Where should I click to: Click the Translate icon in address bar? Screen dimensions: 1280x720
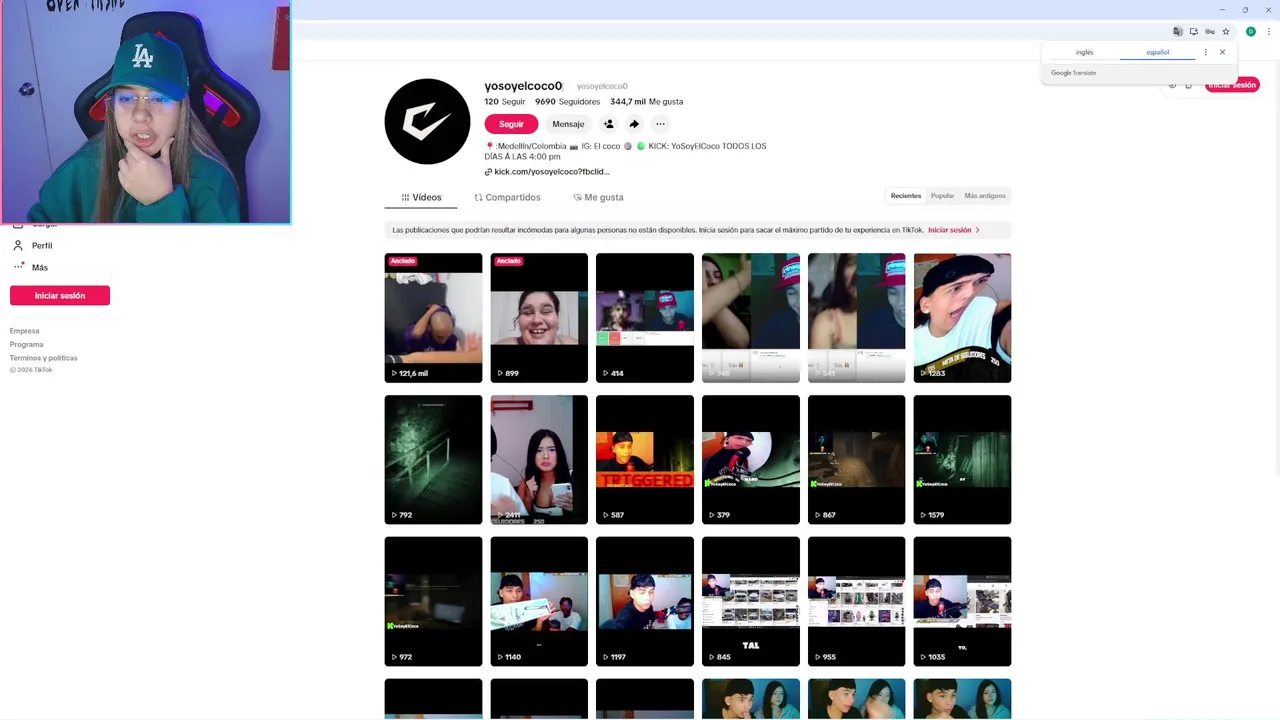click(x=1178, y=32)
